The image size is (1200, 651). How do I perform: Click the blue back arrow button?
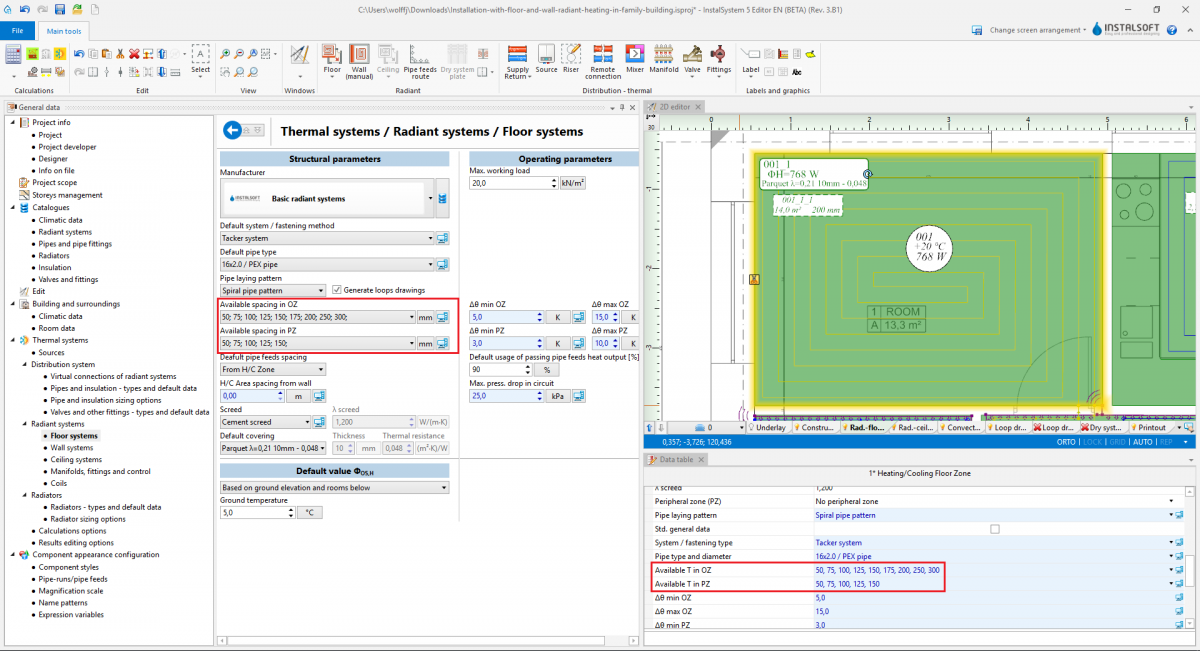234,130
